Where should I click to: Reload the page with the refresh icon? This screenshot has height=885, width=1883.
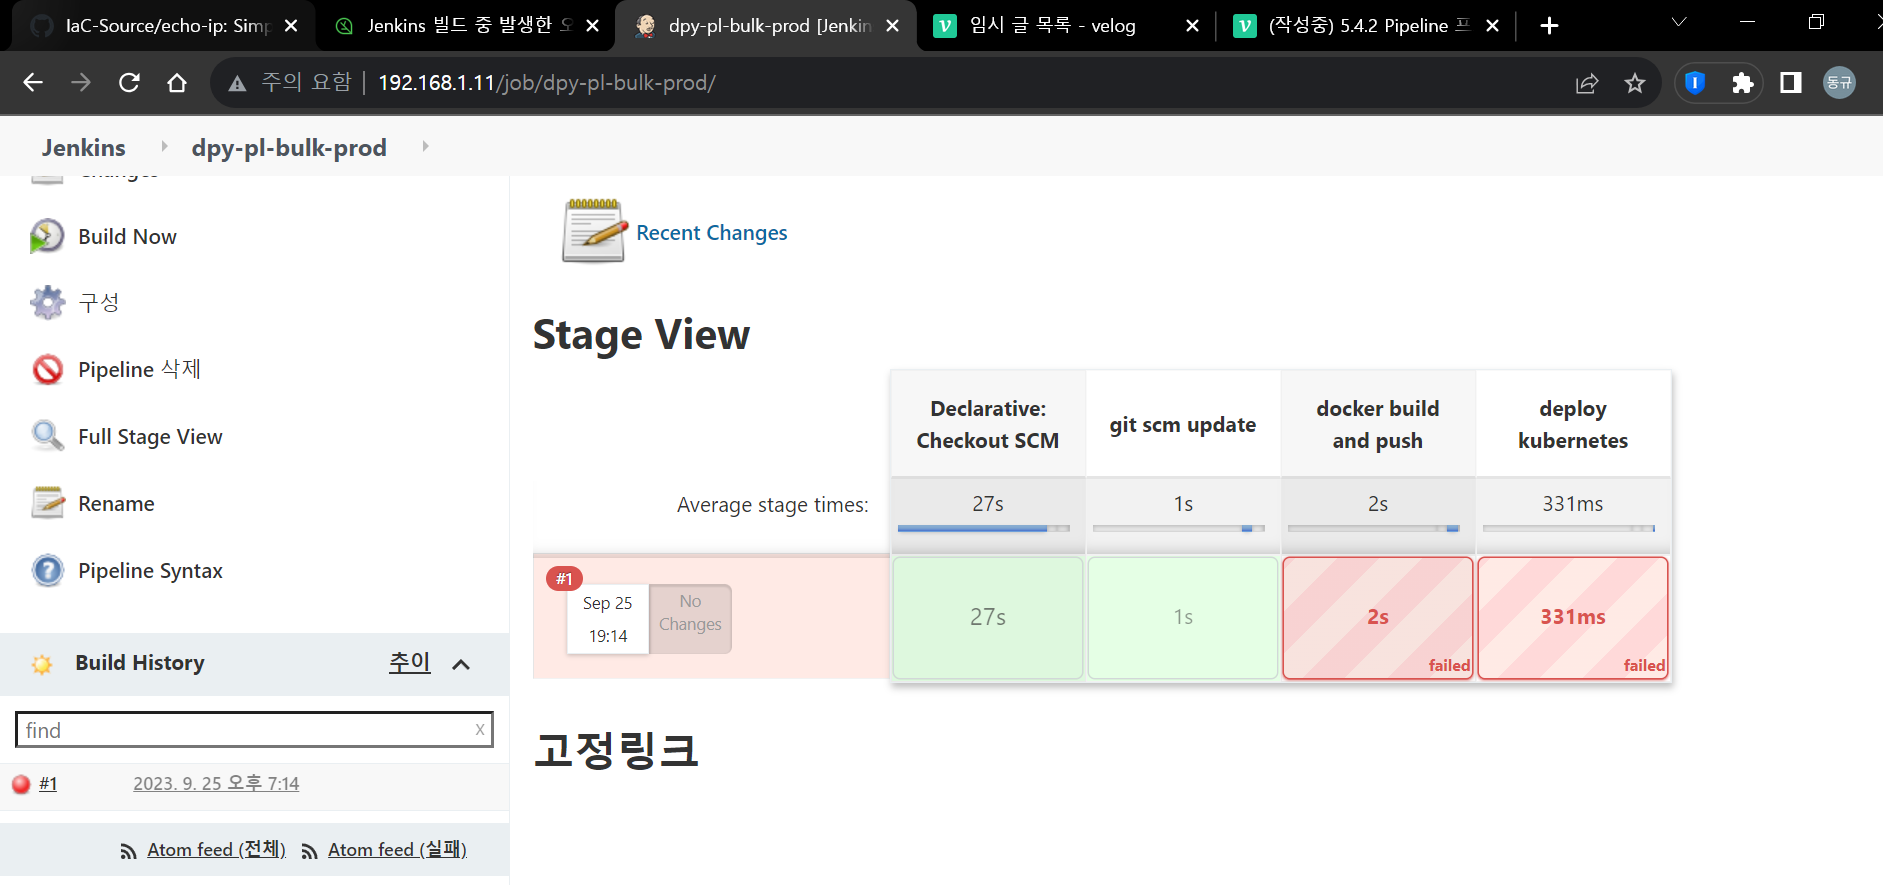[129, 83]
